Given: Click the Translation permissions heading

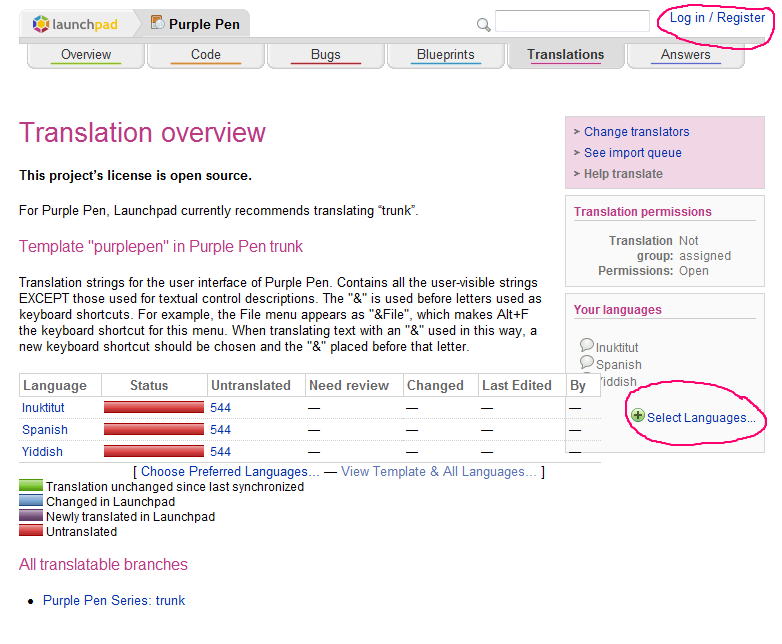Looking at the screenshot, I should pos(642,212).
